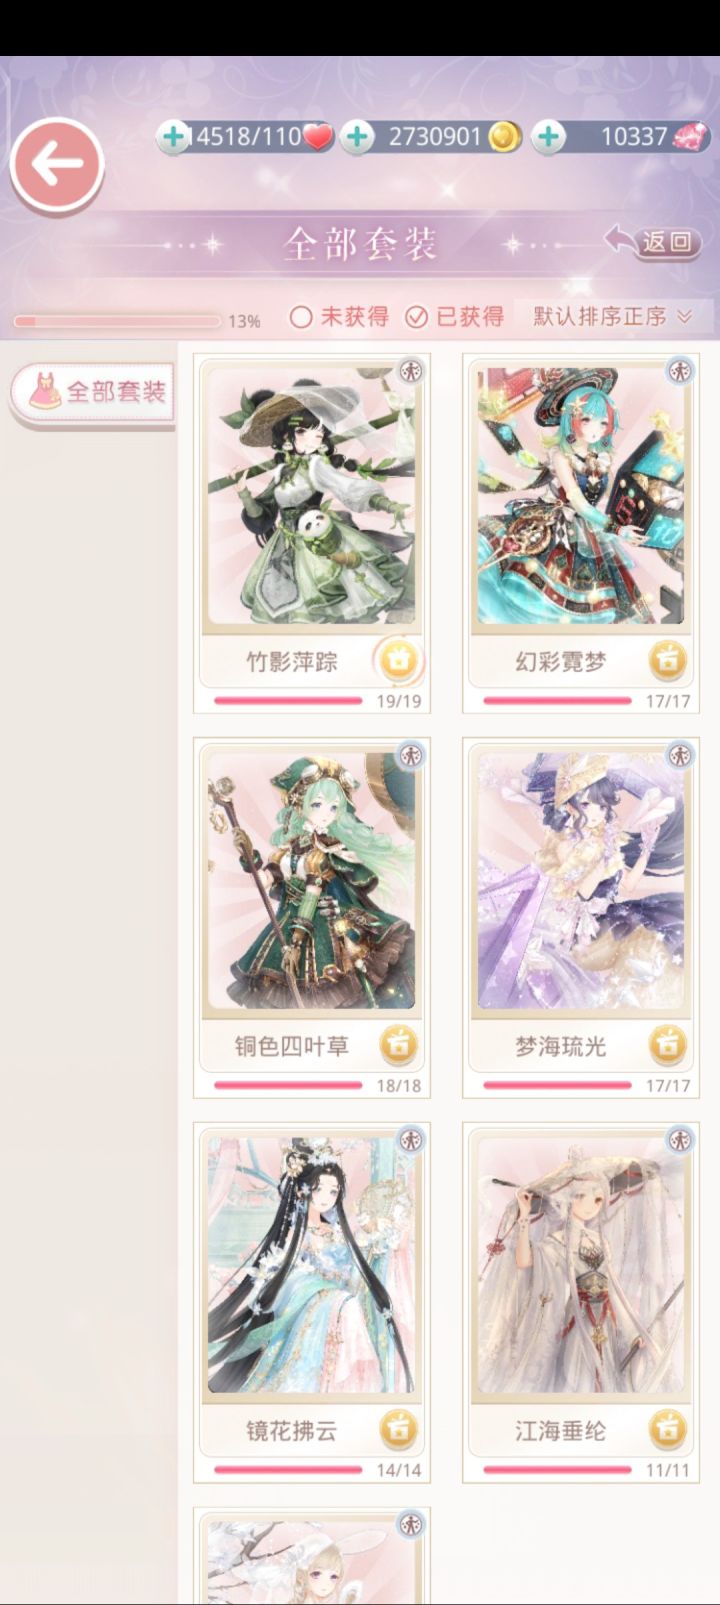Click the hanger icon for 梦海琉光
The width and height of the screenshot is (720, 1605).
pos(668,1045)
